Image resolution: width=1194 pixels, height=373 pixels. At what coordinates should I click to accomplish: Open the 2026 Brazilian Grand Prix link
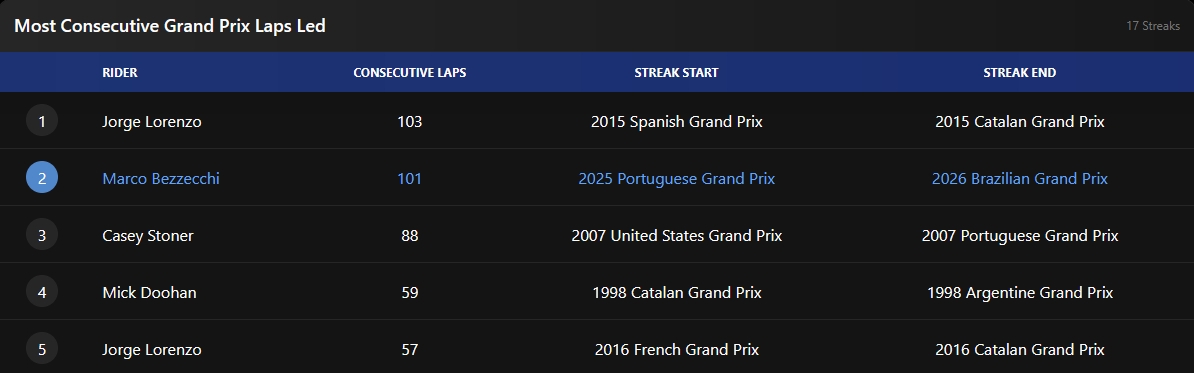[x=1020, y=179]
